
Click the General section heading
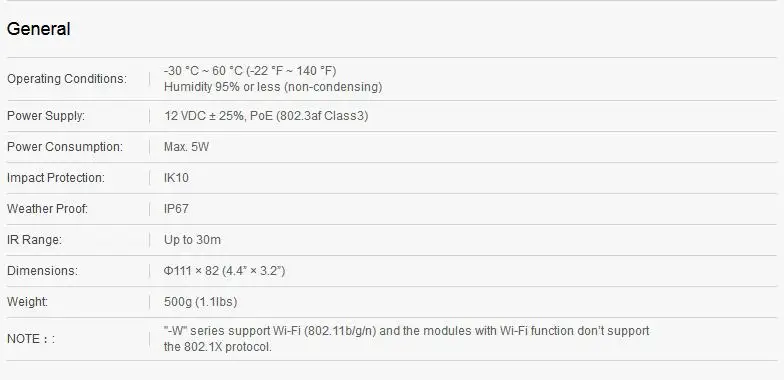pyautogui.click(x=38, y=29)
